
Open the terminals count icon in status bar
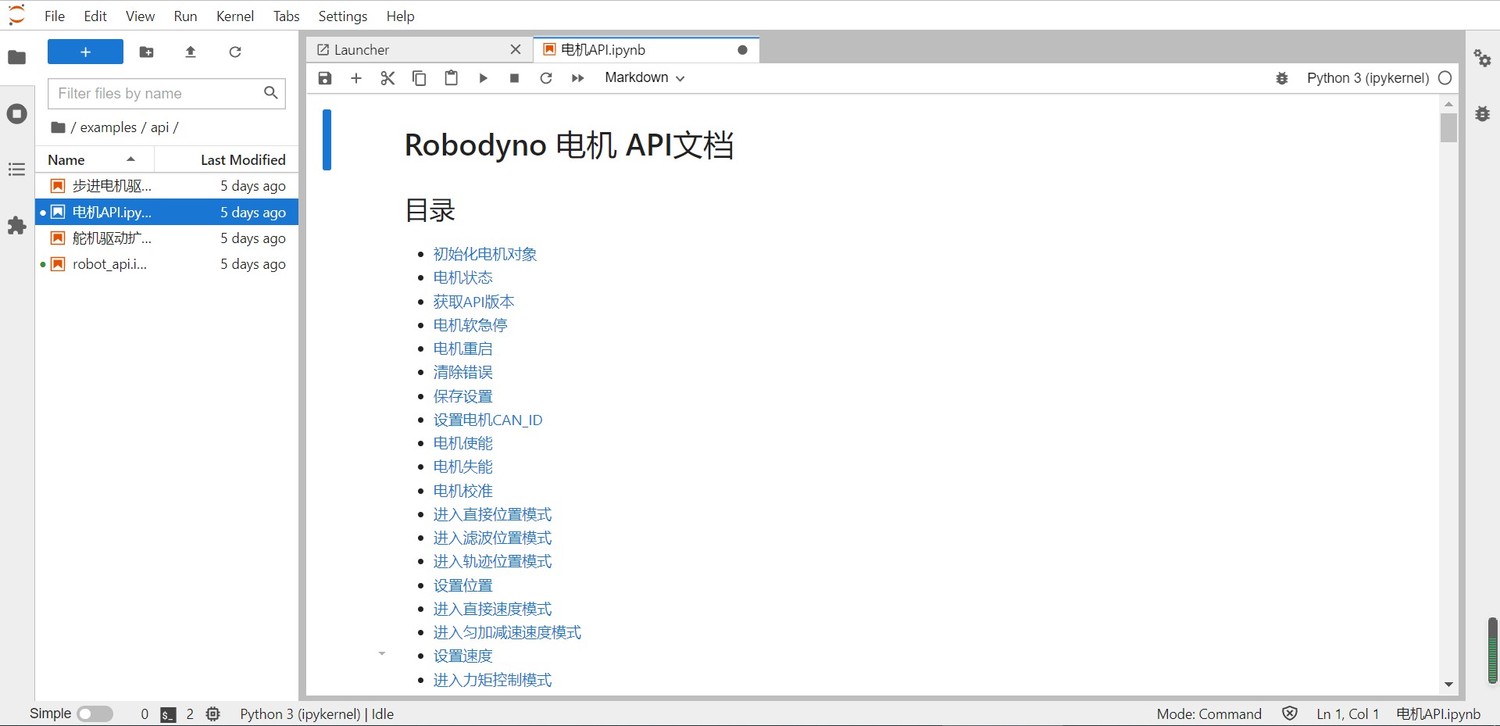click(168, 714)
